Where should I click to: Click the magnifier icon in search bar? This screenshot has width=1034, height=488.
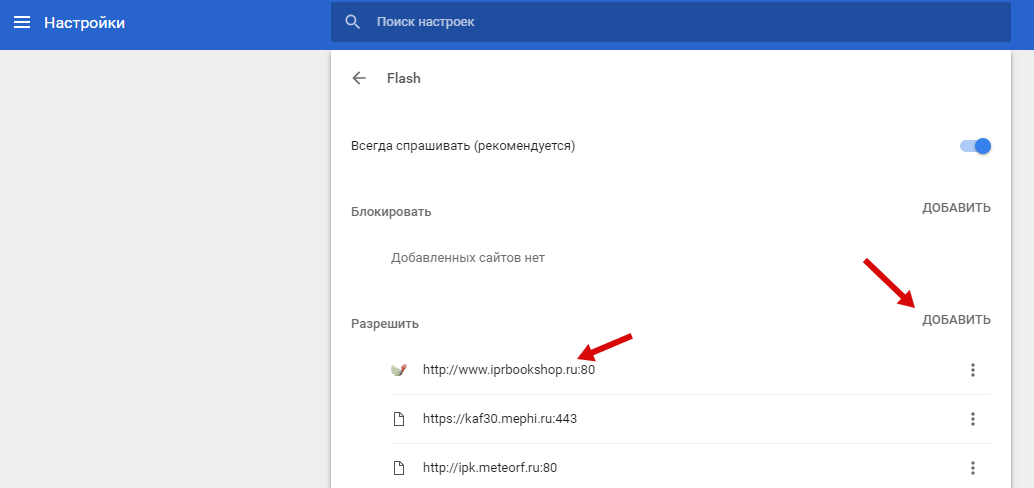pyautogui.click(x=352, y=22)
